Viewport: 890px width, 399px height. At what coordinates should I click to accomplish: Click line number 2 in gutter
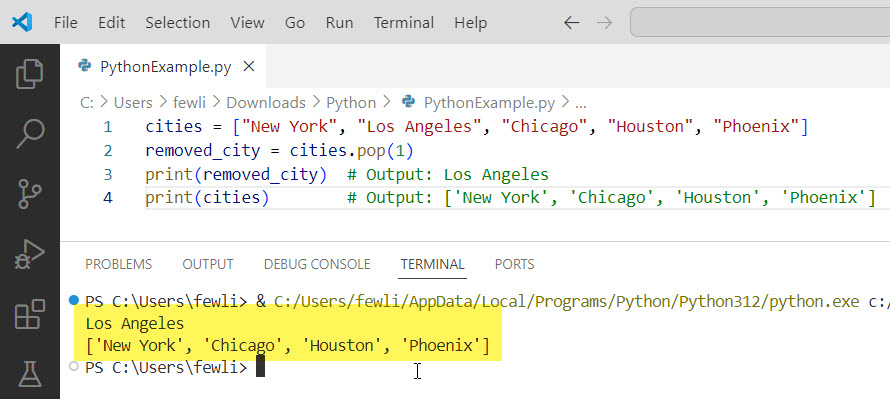coord(108,150)
